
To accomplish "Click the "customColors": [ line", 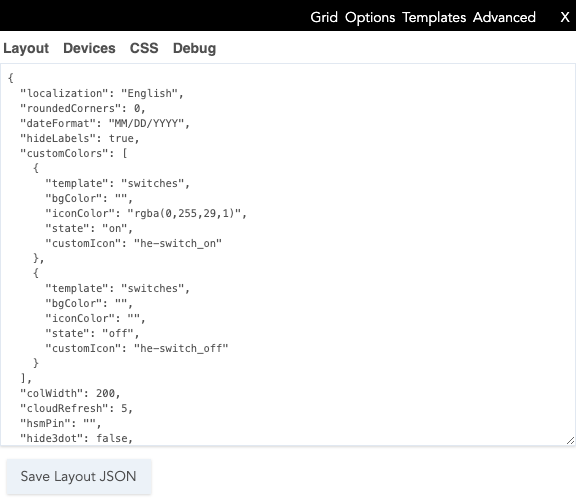I will click(x=74, y=153).
